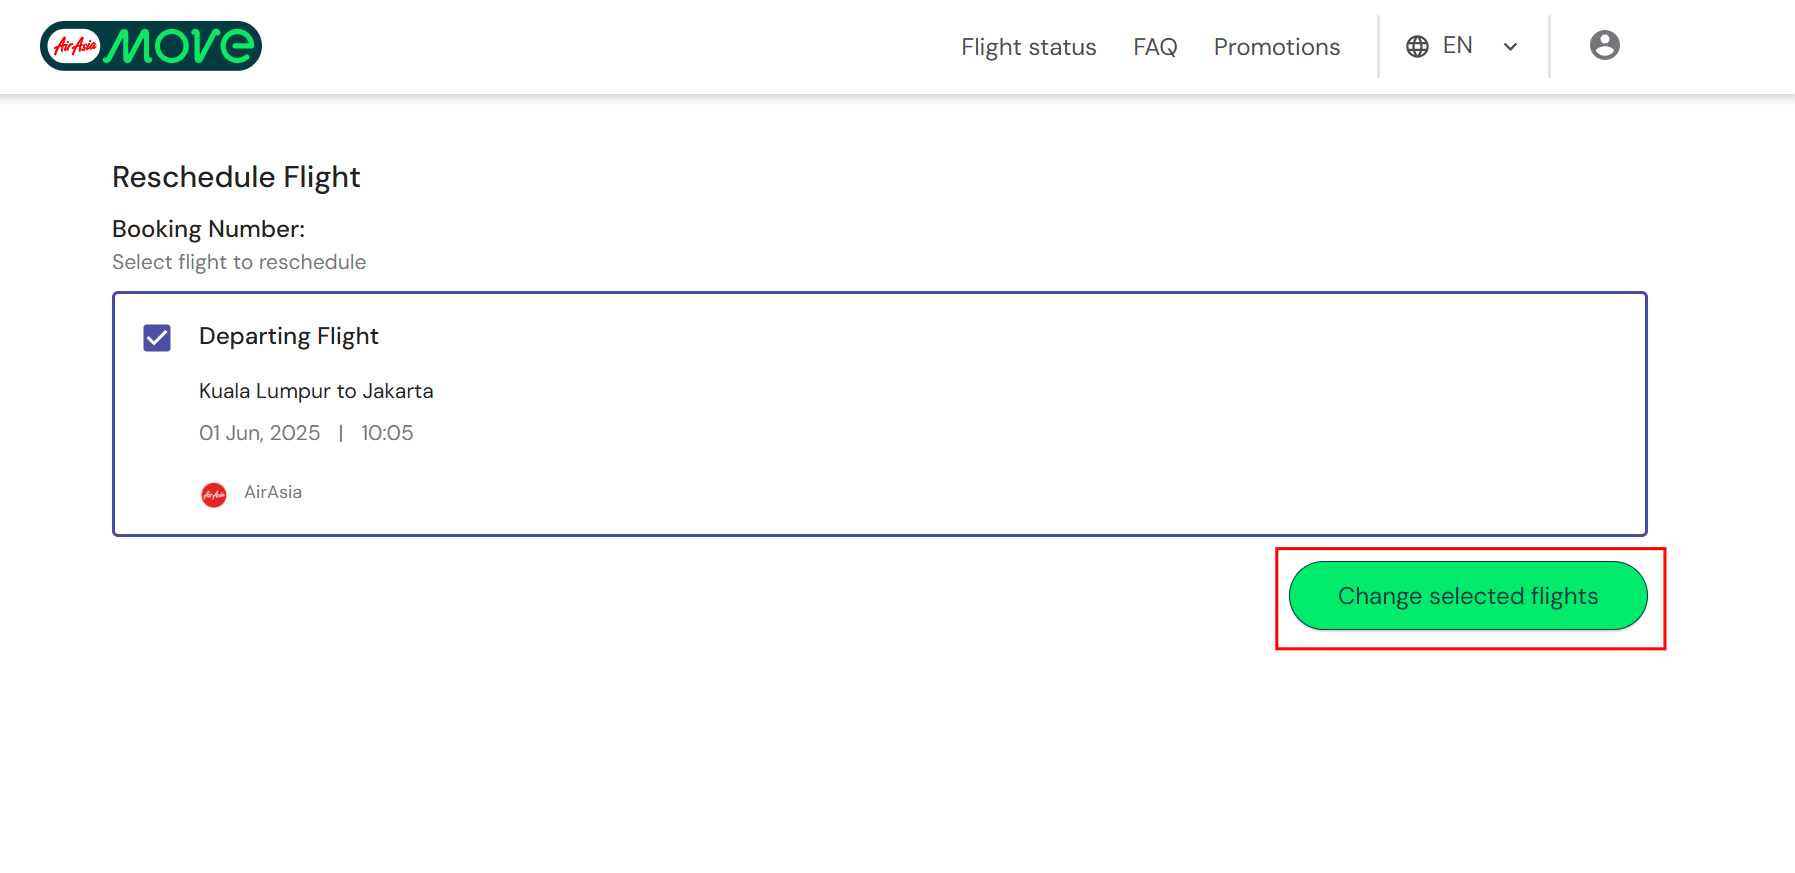Image resolution: width=1795 pixels, height=873 pixels.
Task: Click the 01 Jun, 2025 flight date
Action: point(259,433)
